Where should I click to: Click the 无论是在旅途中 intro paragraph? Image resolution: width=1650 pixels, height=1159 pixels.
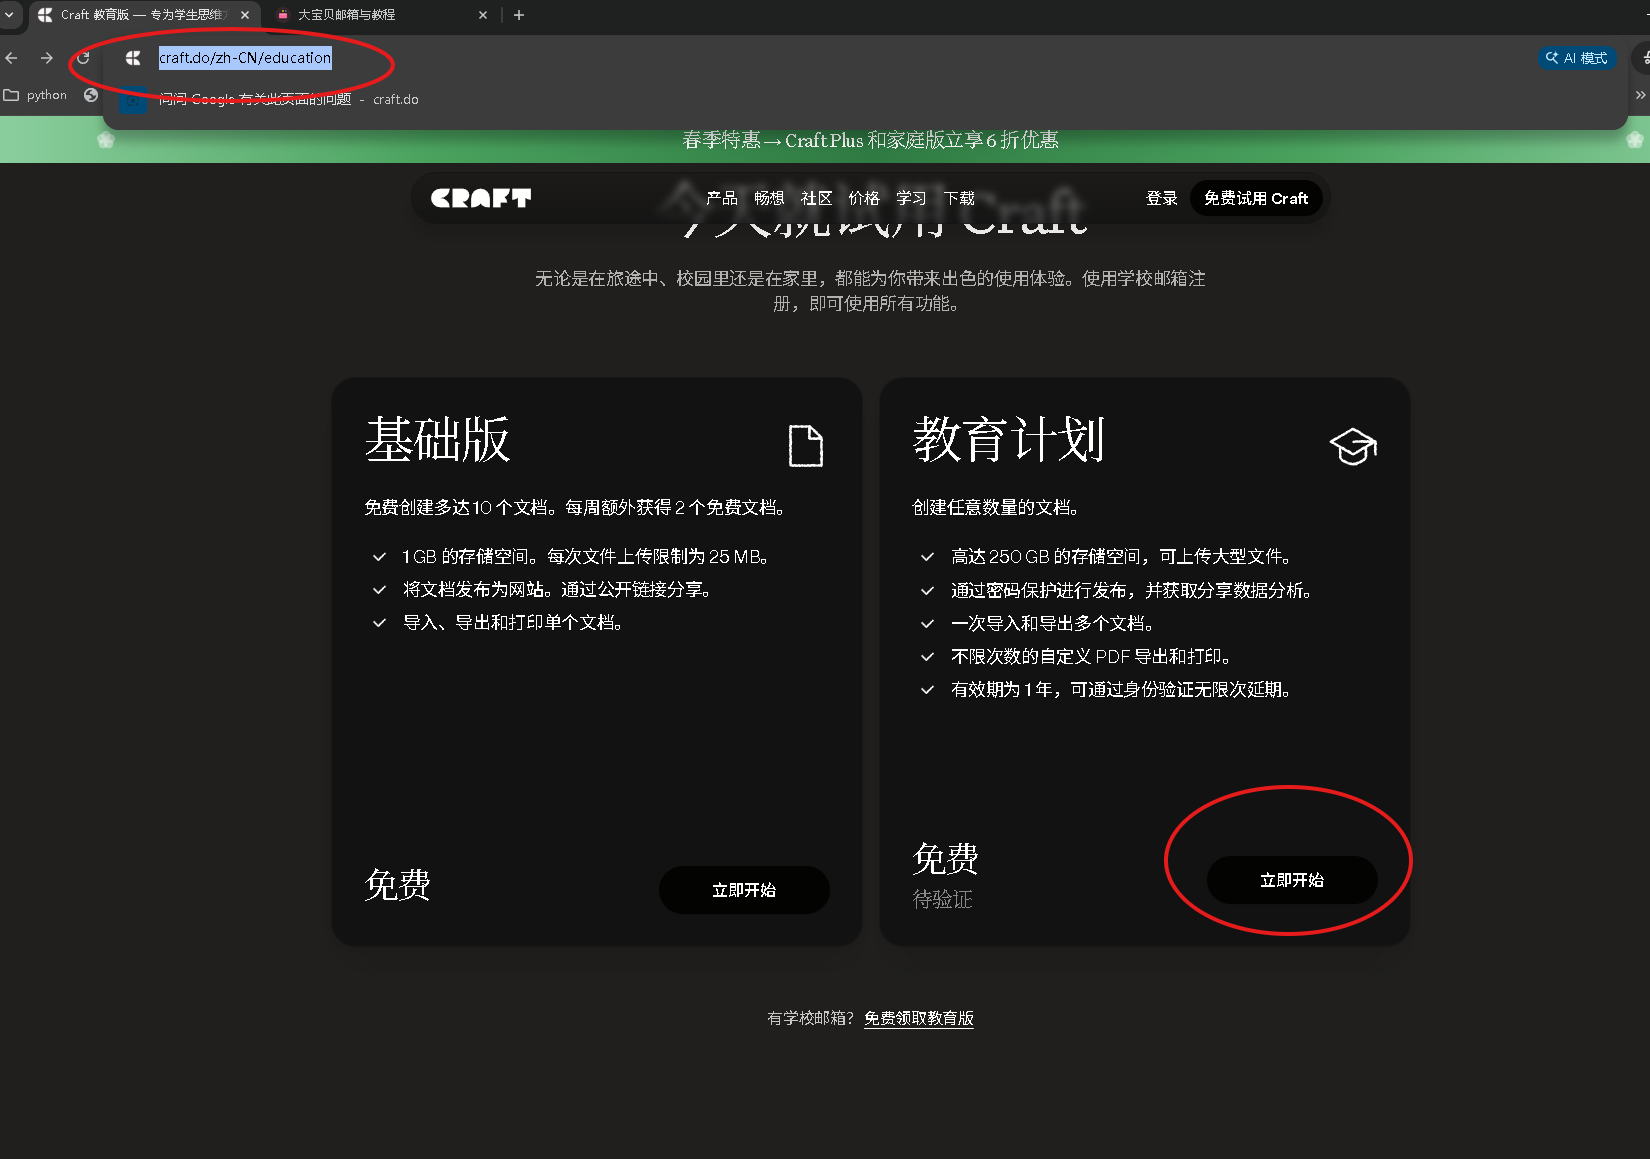(870, 291)
